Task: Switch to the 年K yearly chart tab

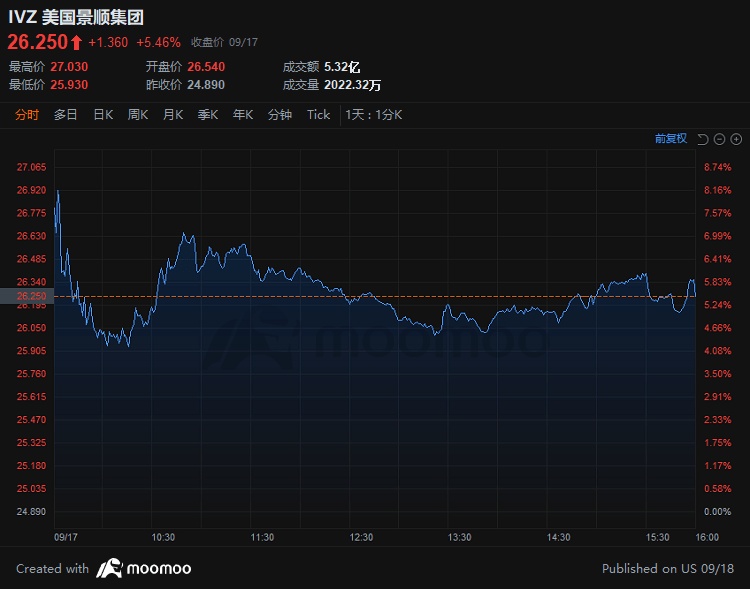Action: click(x=243, y=115)
